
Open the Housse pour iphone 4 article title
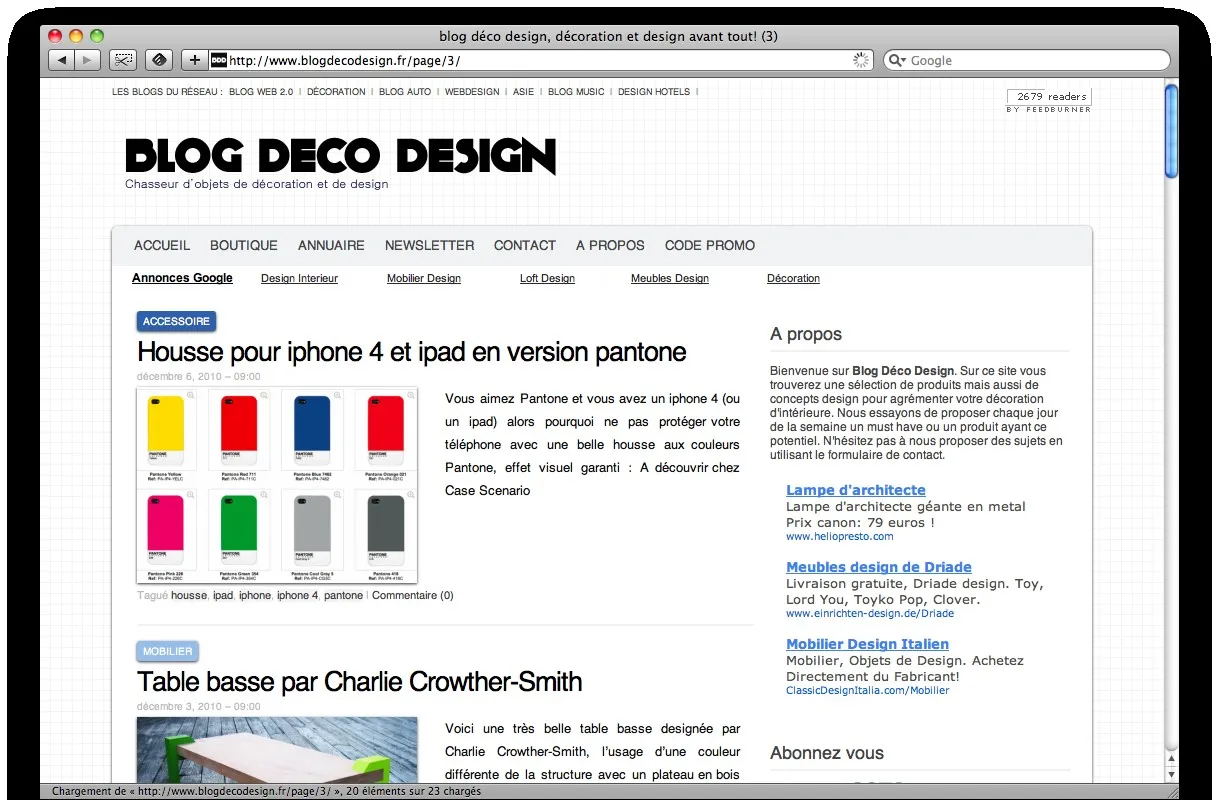coord(412,352)
